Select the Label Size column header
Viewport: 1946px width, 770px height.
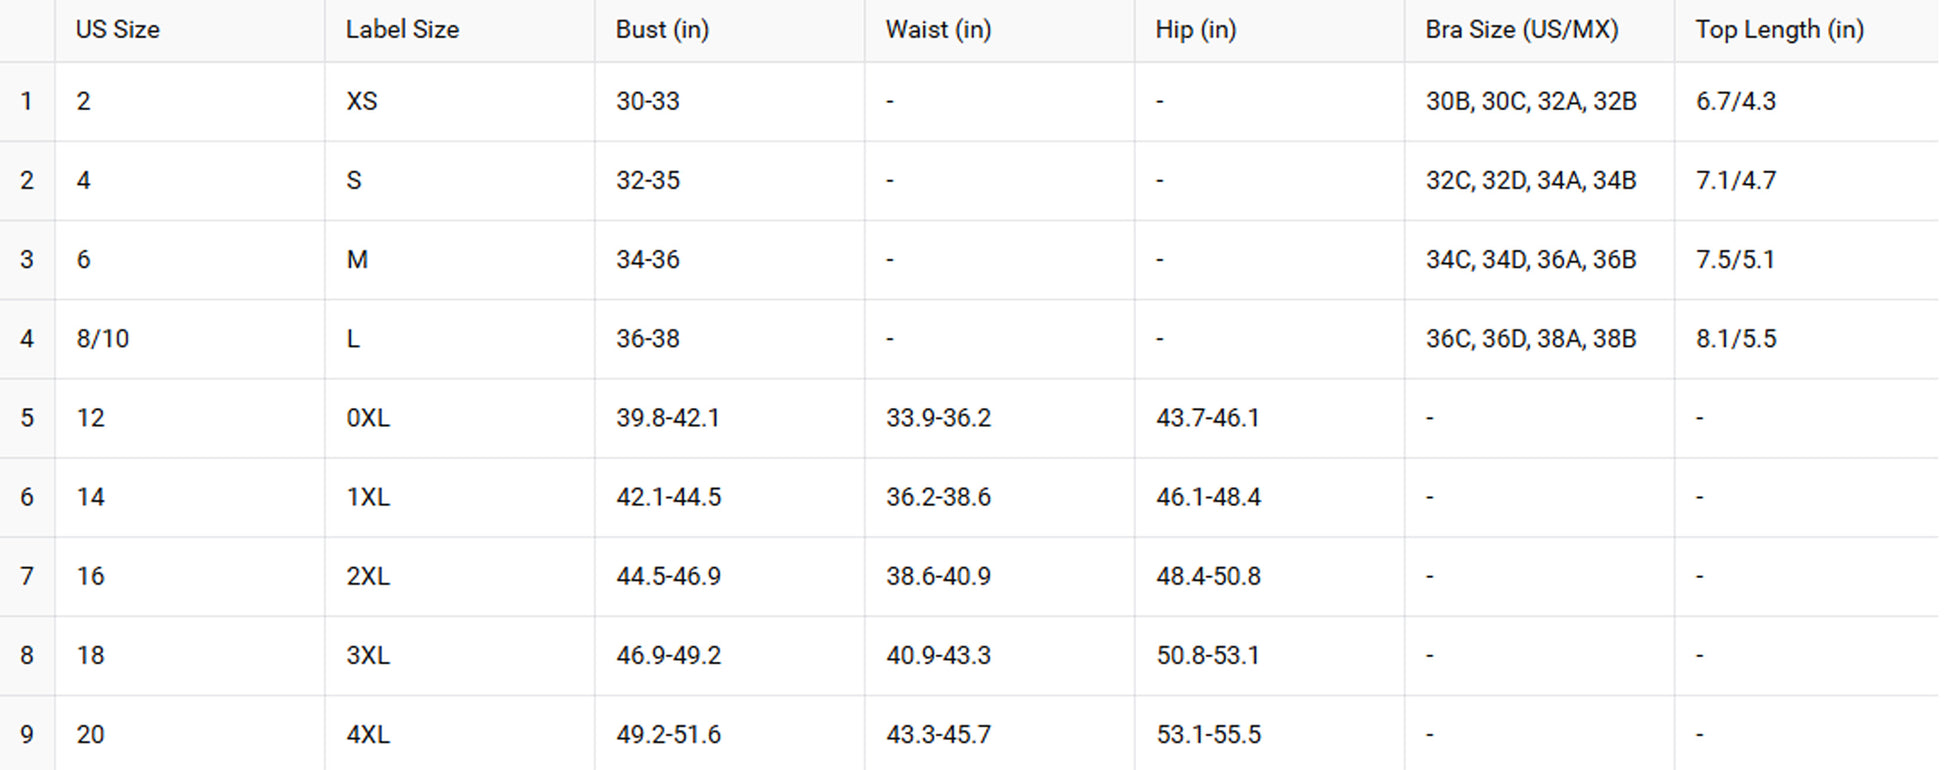(402, 30)
